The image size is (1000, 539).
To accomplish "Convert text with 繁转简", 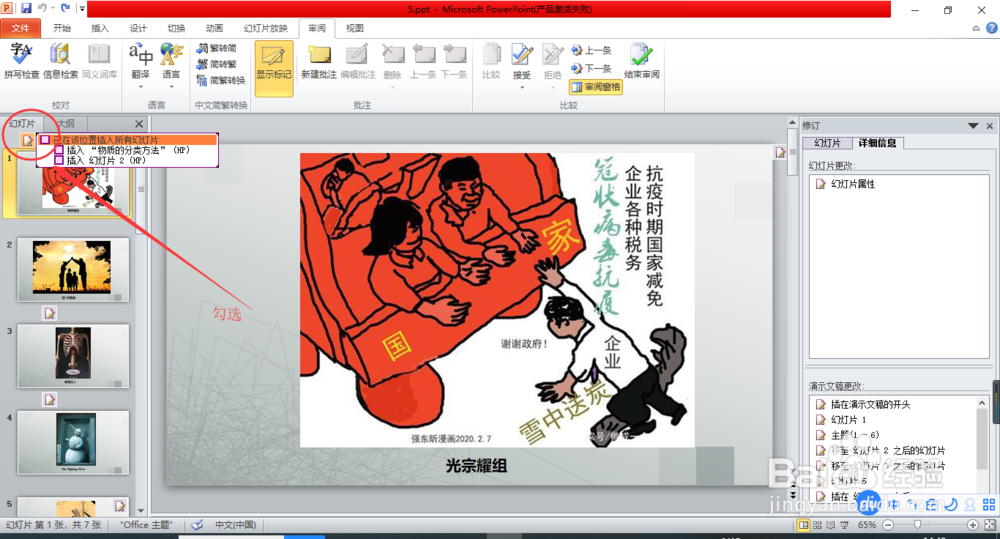I will (x=217, y=48).
